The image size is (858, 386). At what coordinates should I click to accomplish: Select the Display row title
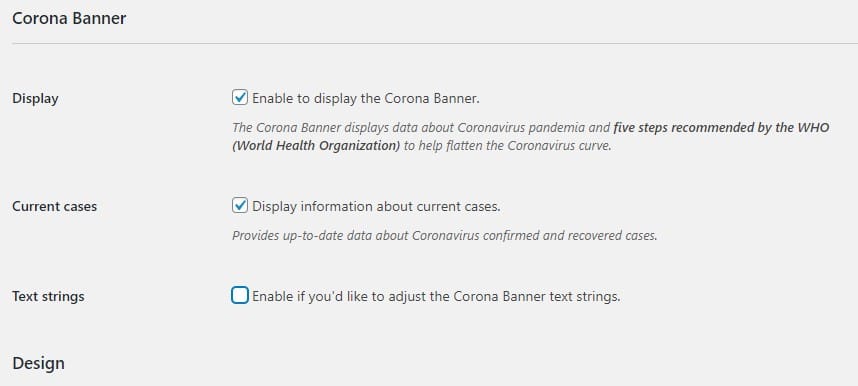point(35,99)
